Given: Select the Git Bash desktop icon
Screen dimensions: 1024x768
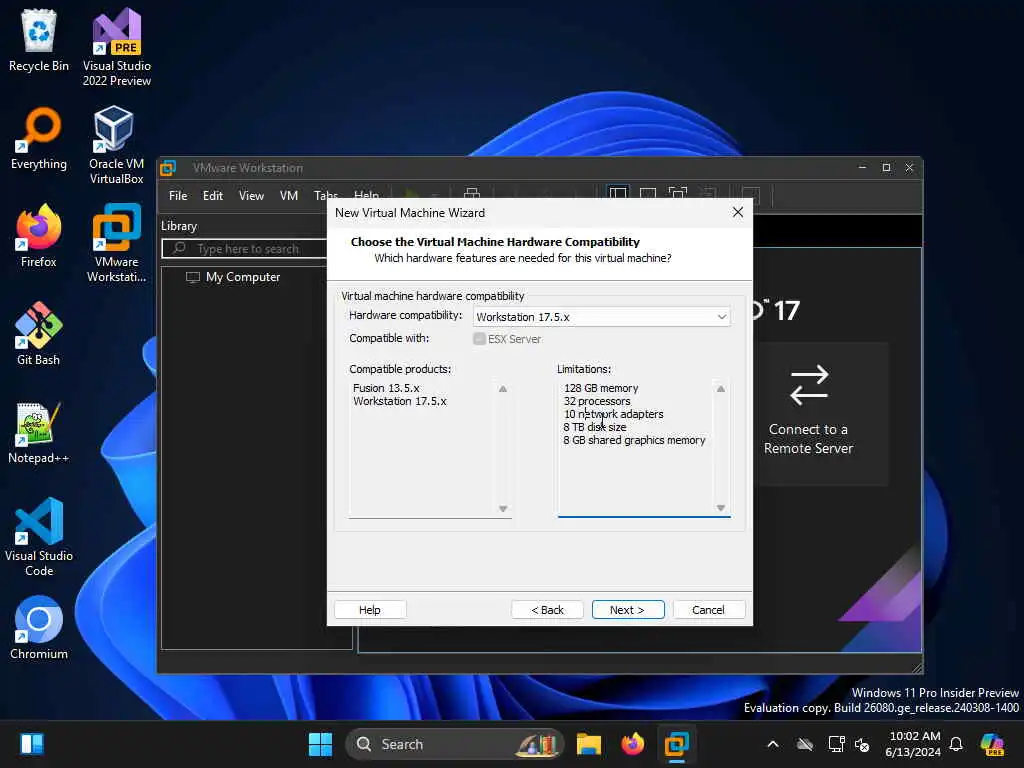Looking at the screenshot, I should (x=39, y=334).
